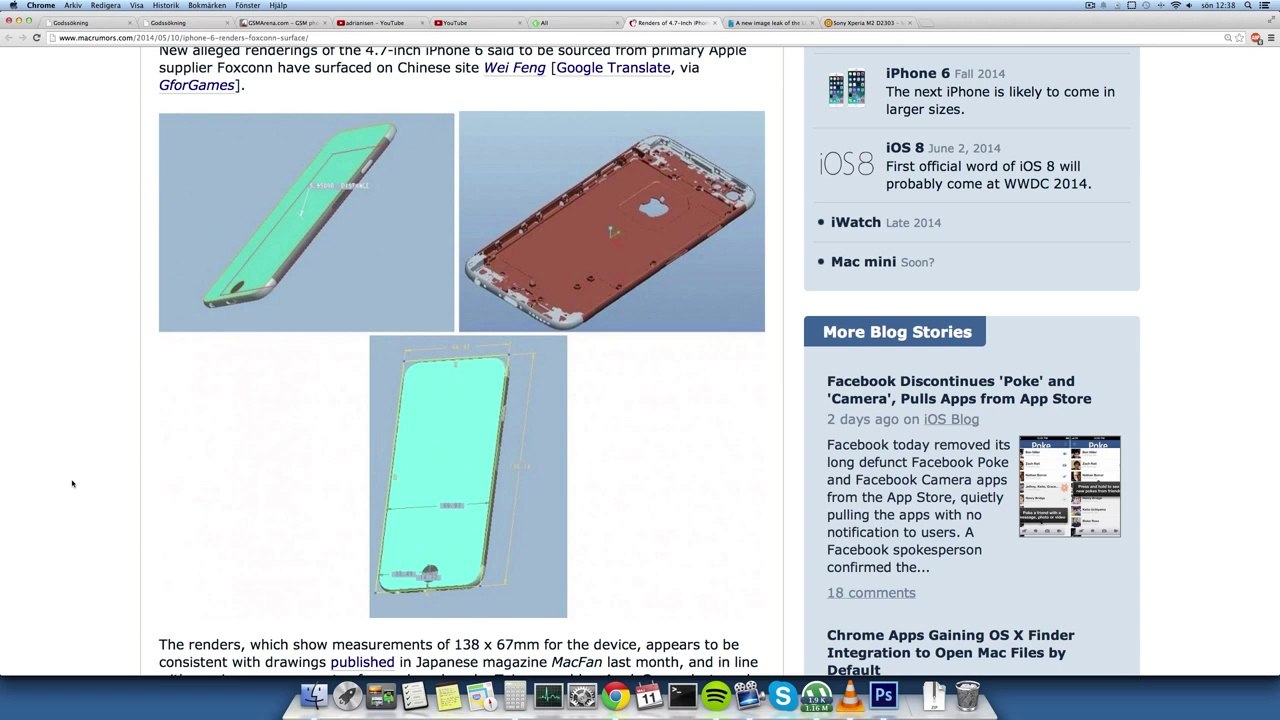Open Photoshop from the dock

[884, 695]
